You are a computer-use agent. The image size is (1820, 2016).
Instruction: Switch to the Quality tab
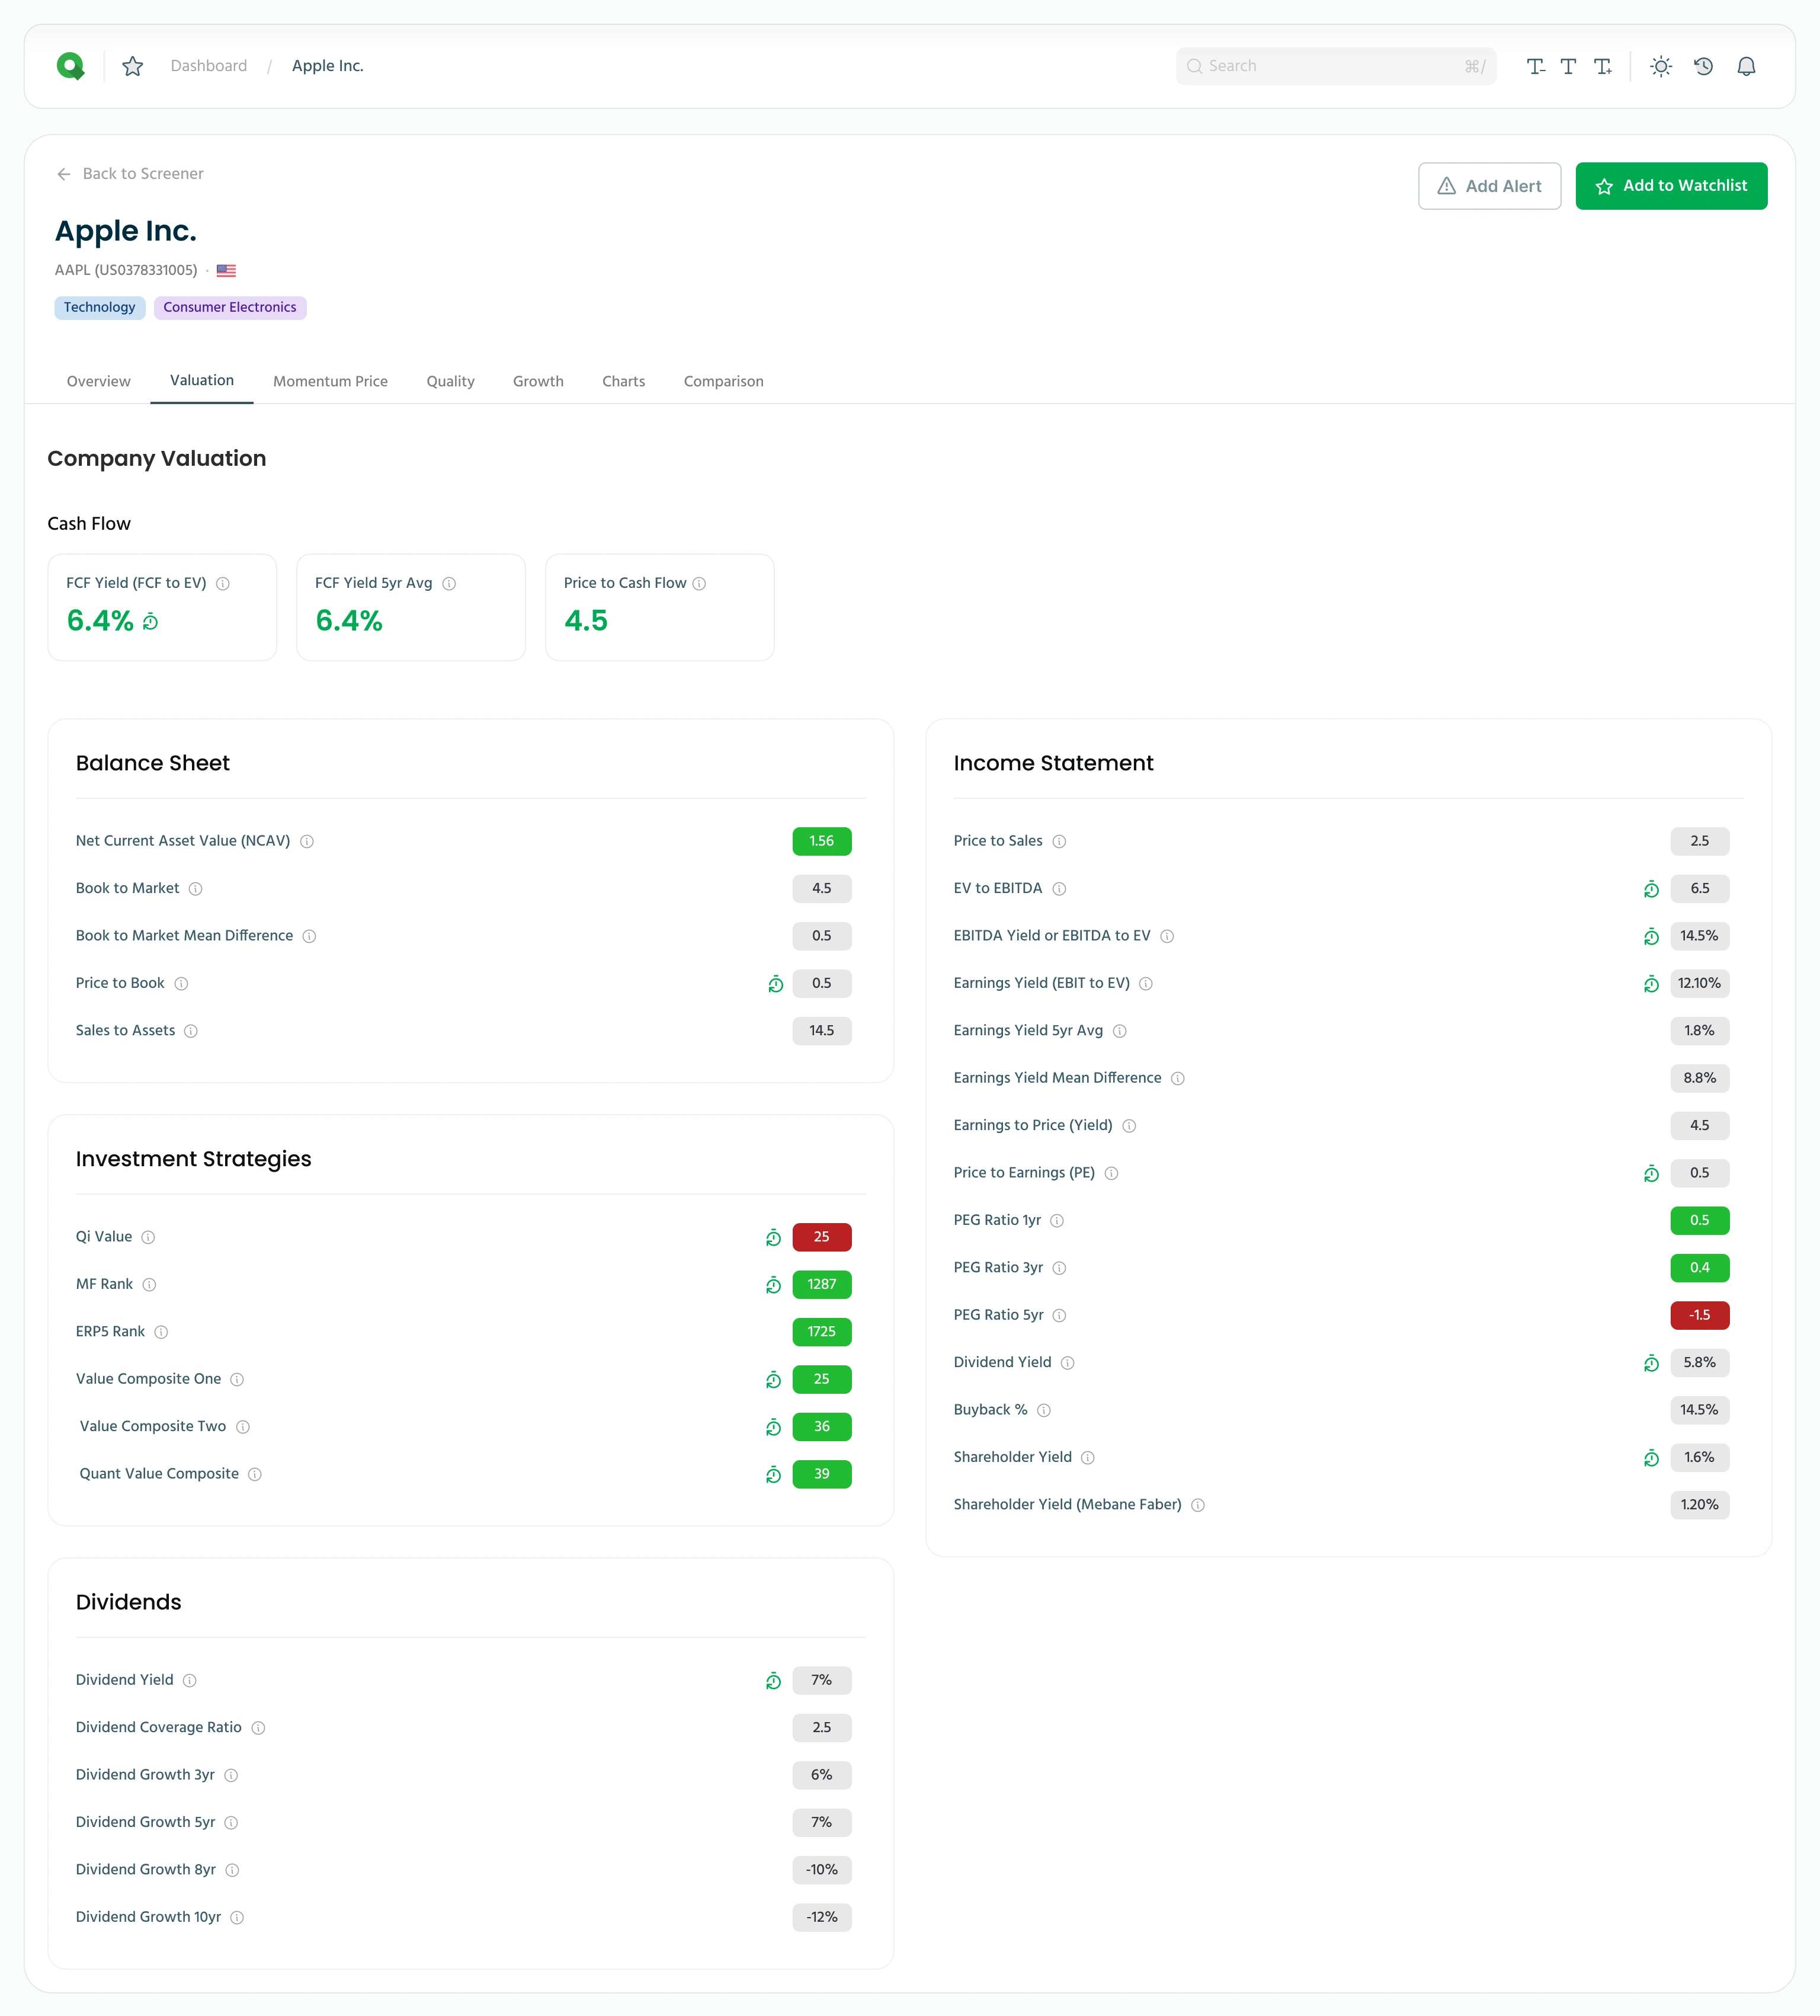(x=450, y=382)
